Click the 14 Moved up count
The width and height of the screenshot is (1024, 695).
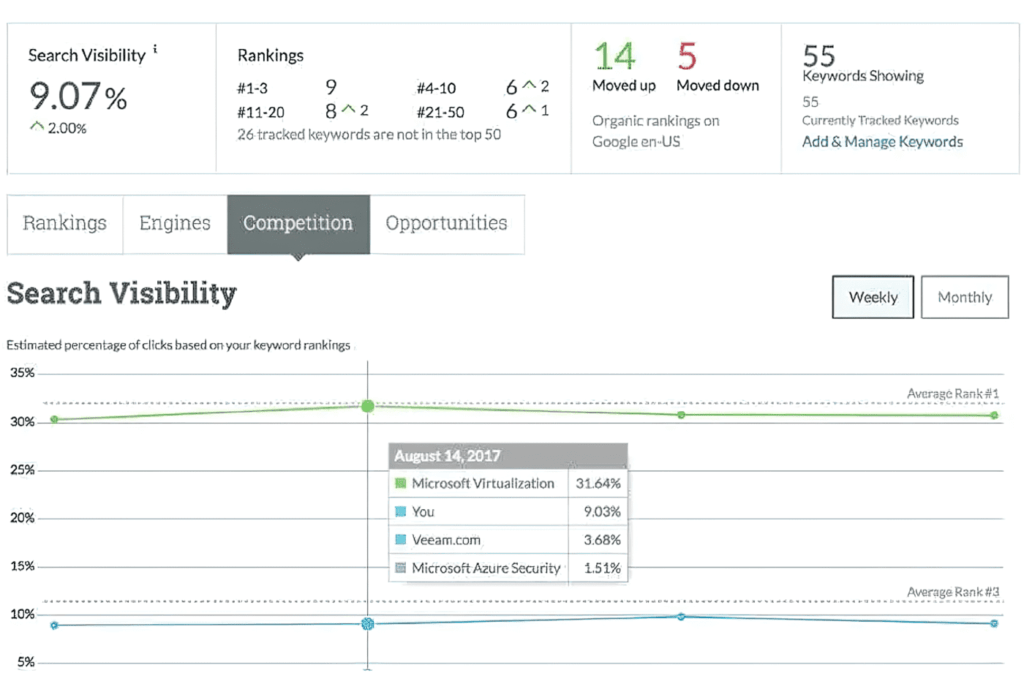[x=615, y=56]
